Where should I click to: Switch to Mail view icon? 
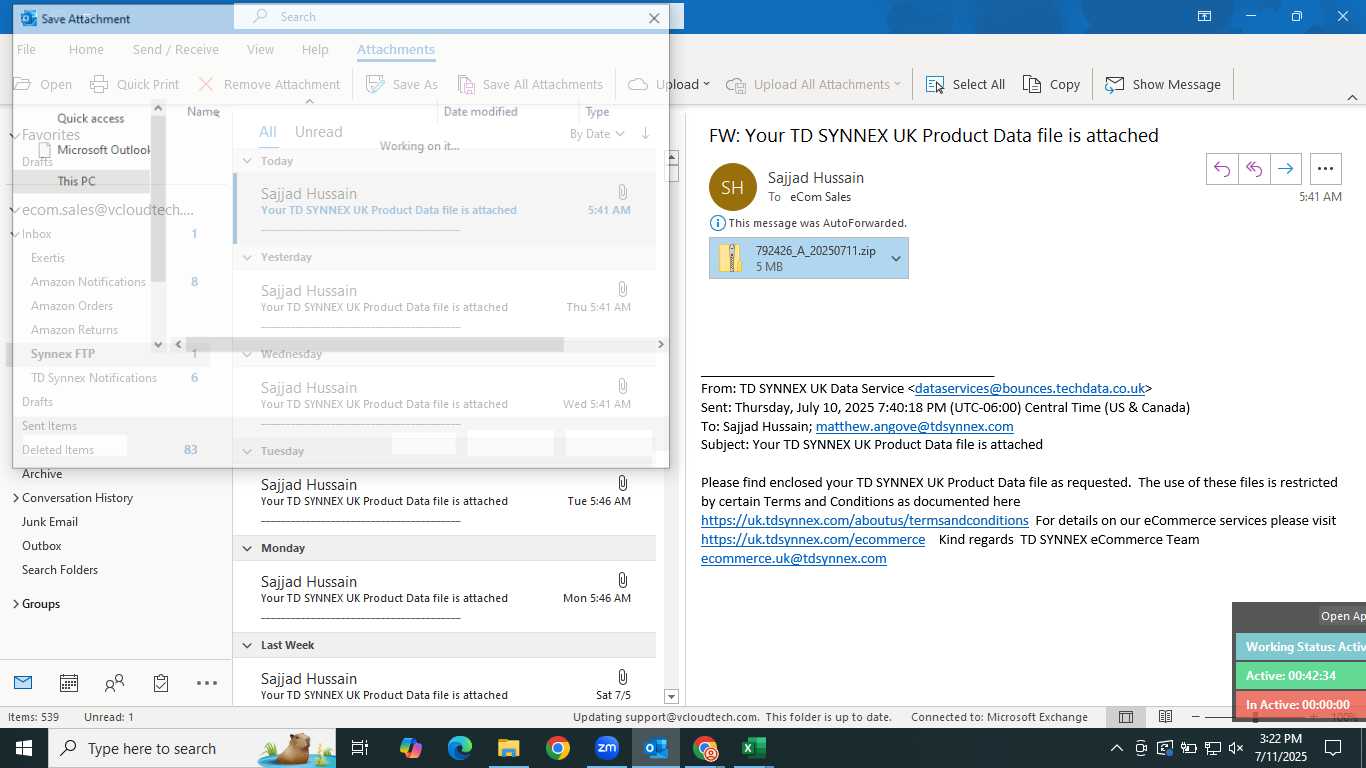[23, 683]
